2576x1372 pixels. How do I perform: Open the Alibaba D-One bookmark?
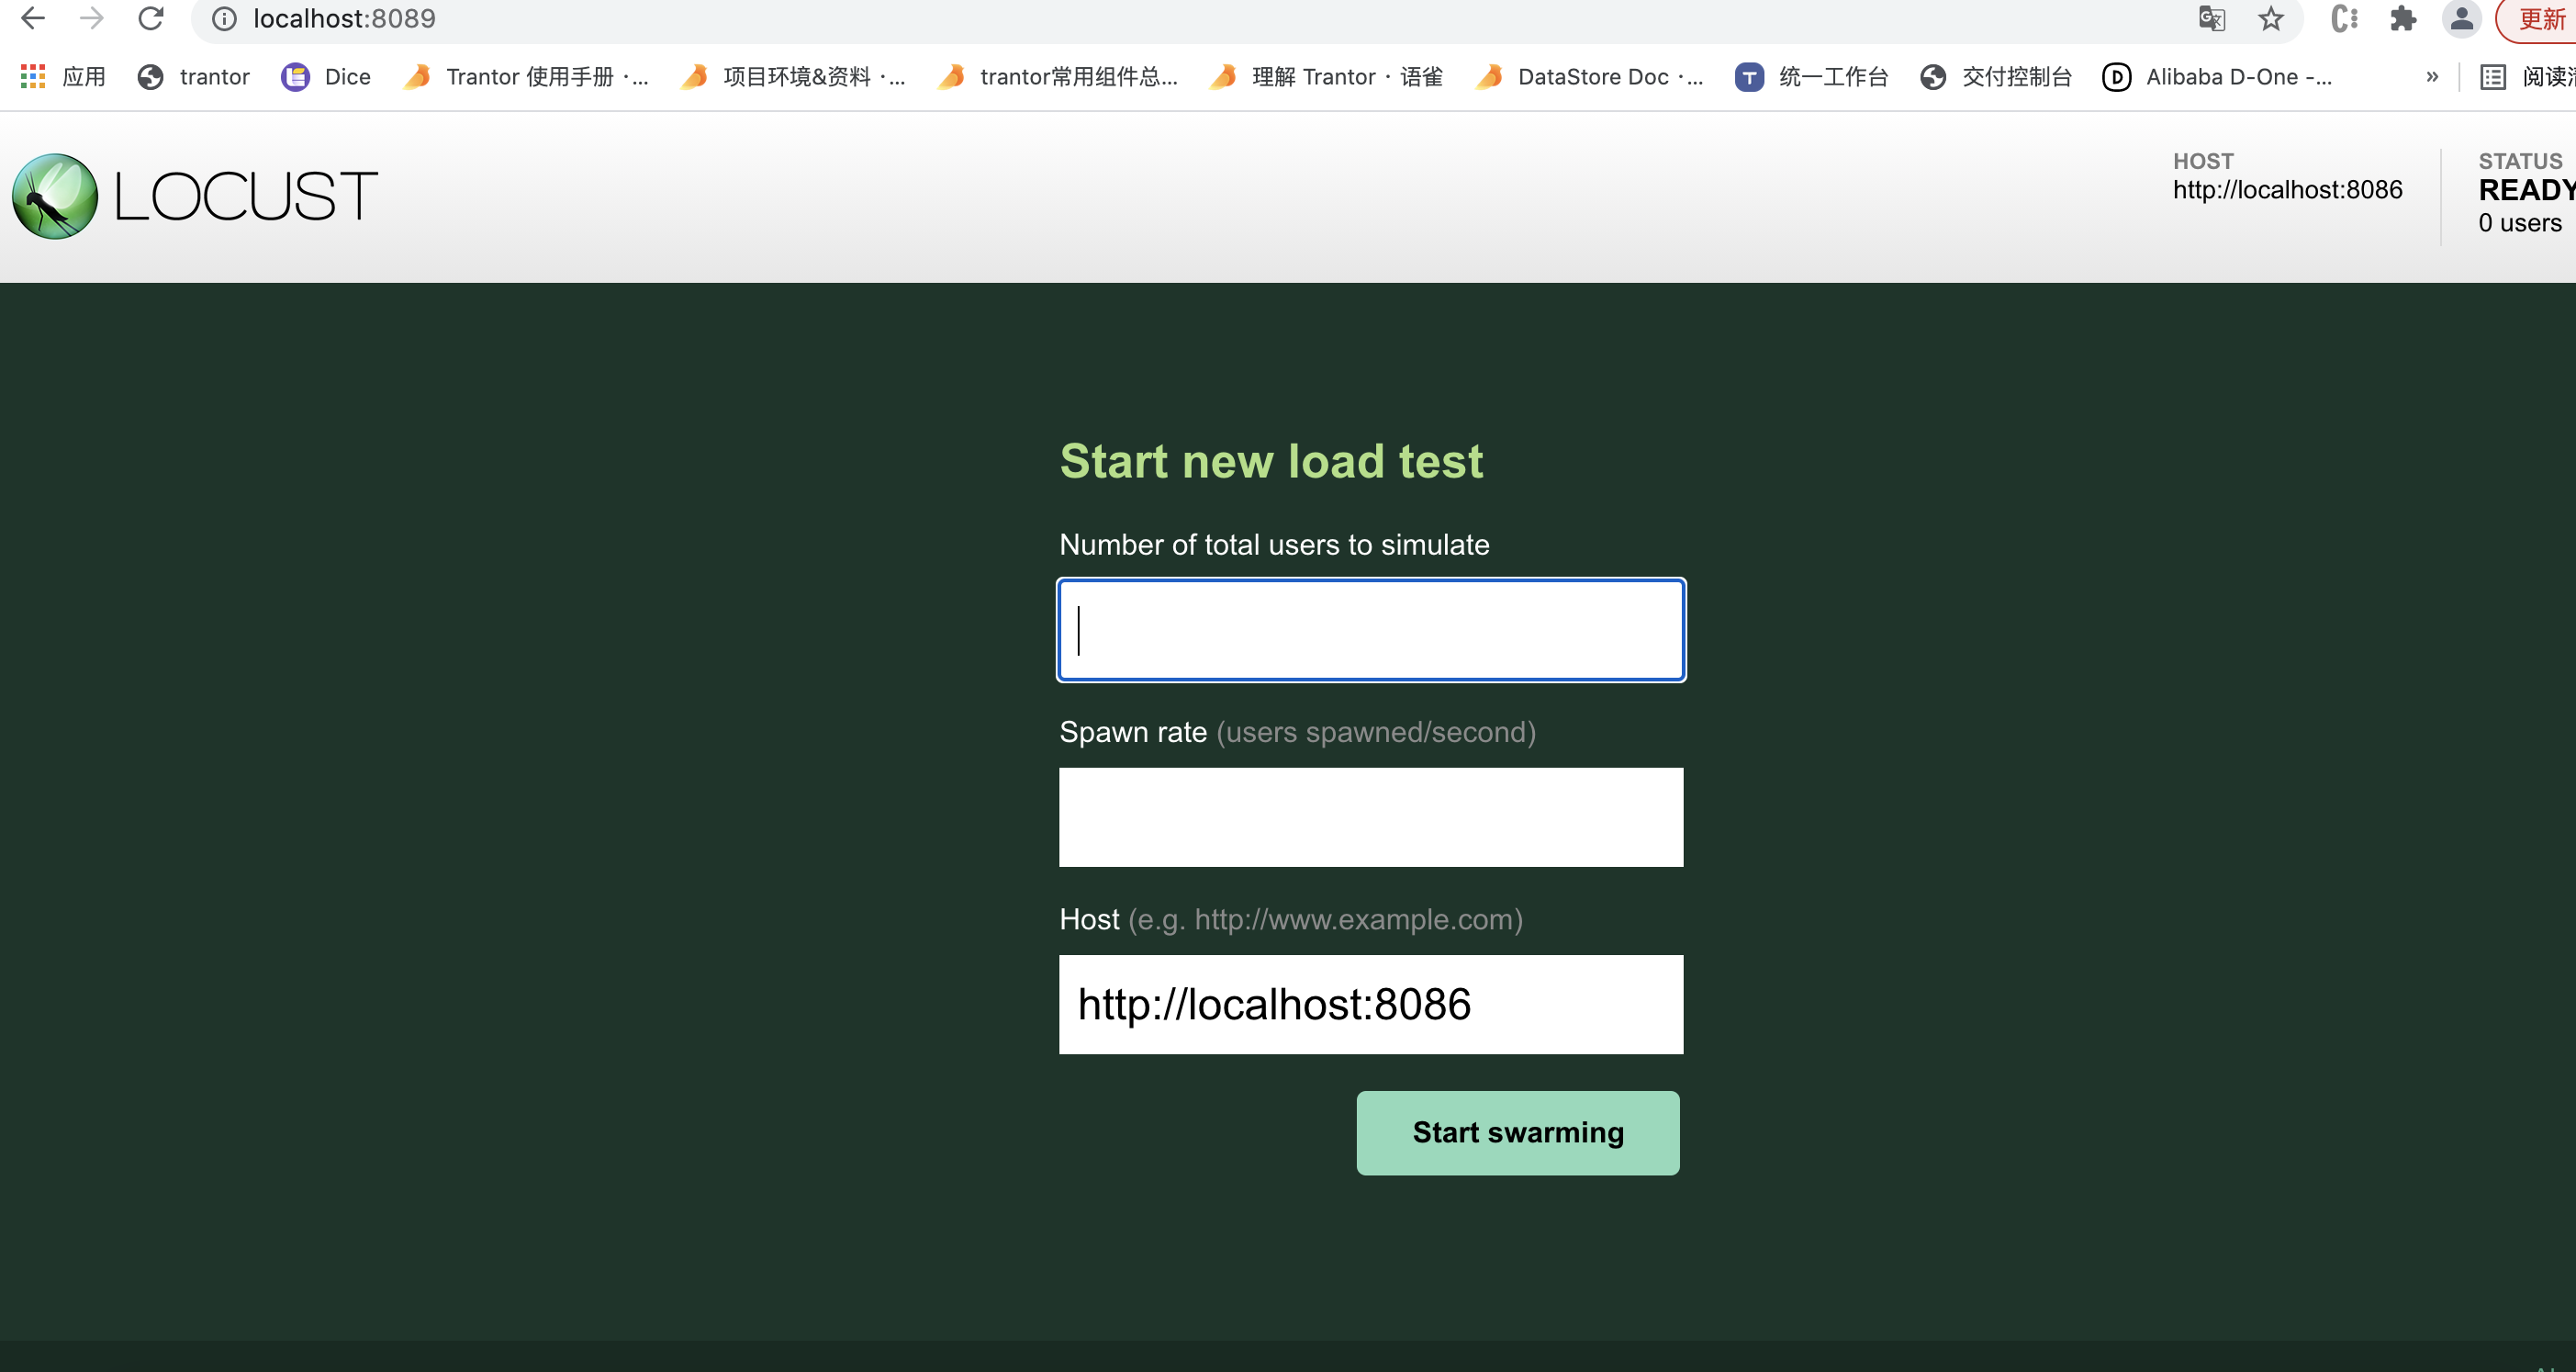coord(2218,77)
